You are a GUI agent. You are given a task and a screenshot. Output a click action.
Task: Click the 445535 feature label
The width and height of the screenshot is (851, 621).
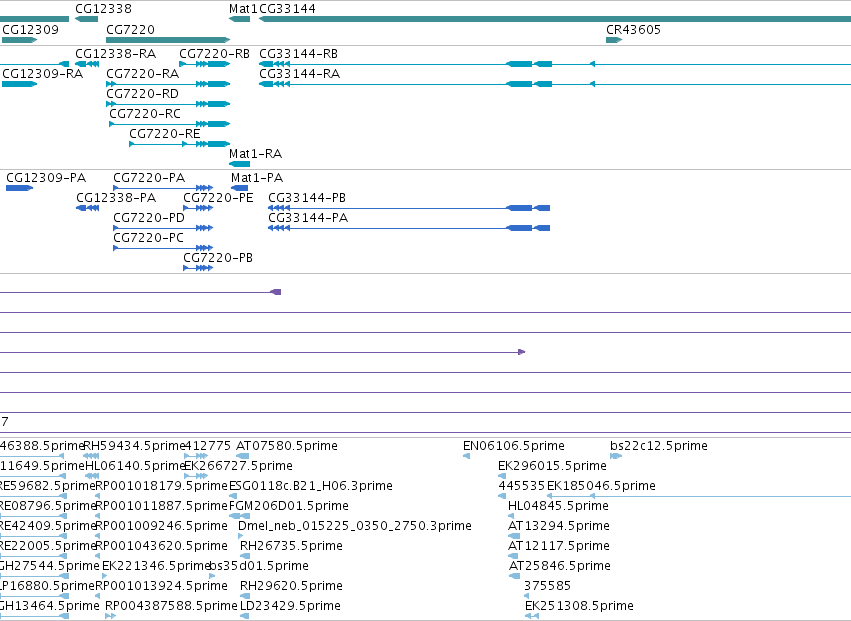pyautogui.click(x=522, y=486)
